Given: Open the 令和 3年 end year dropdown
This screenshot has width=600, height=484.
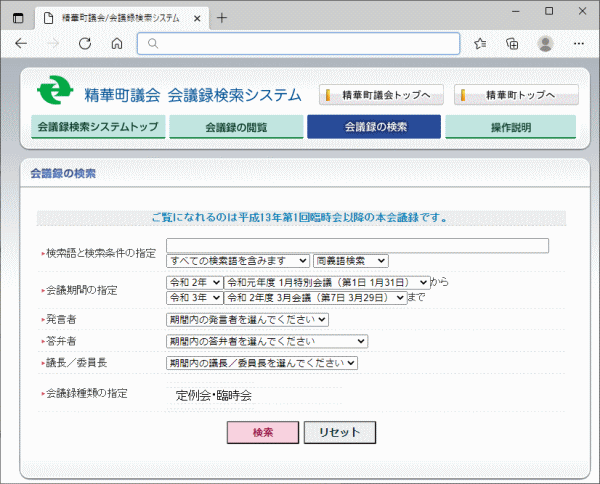Looking at the screenshot, I should tap(195, 298).
